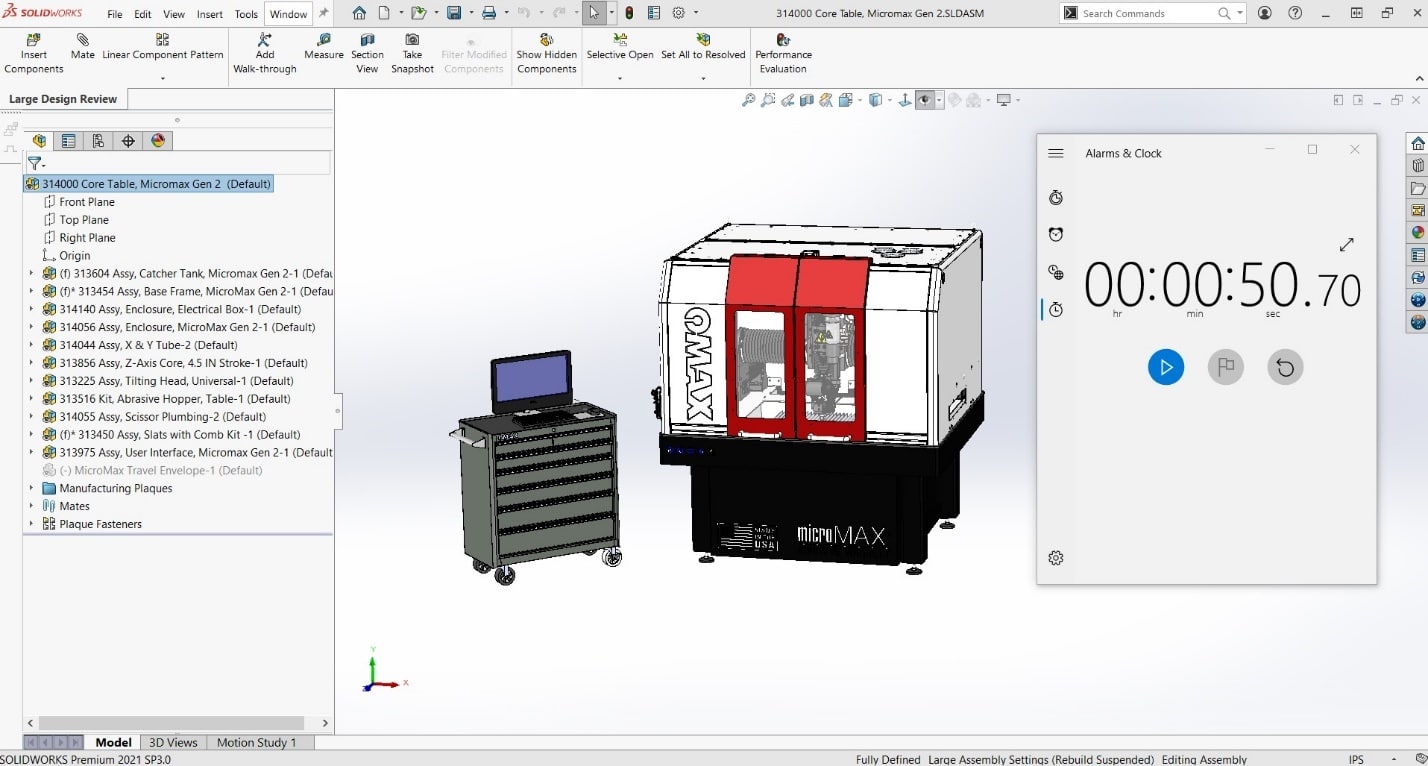Open the Options gear icon
Image resolution: width=1428 pixels, height=766 pixels.
[679, 13]
